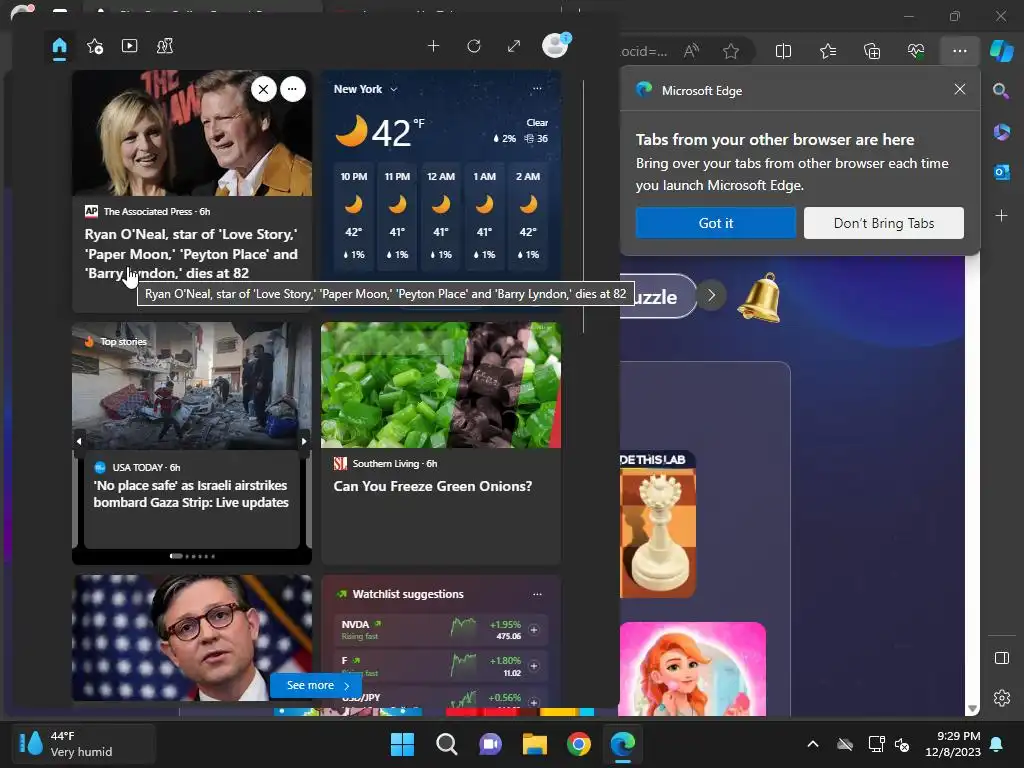Open the weather widget on the taskbar
1024x768 pixels.
click(83, 744)
